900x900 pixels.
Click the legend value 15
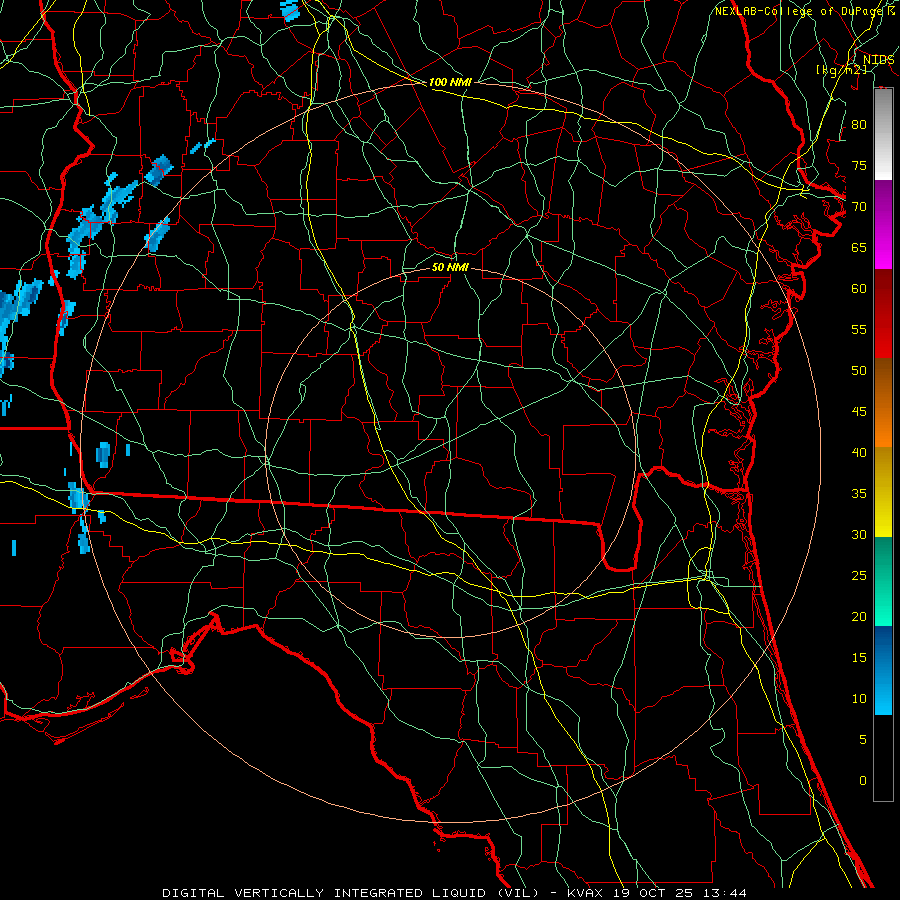point(859,657)
